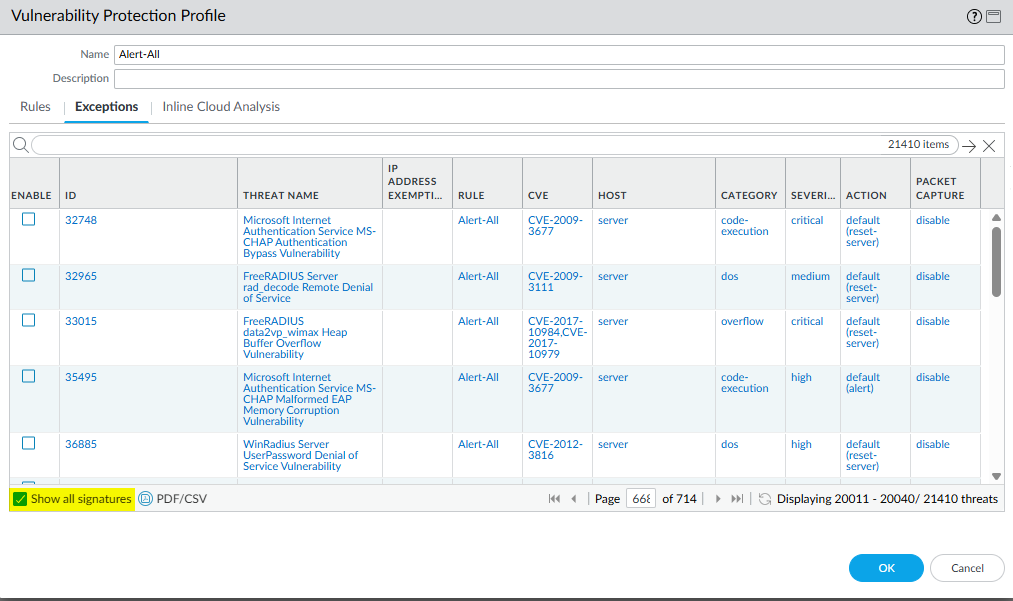The height and width of the screenshot is (601, 1013).
Task: Jump to last page of threats
Action: (737, 498)
